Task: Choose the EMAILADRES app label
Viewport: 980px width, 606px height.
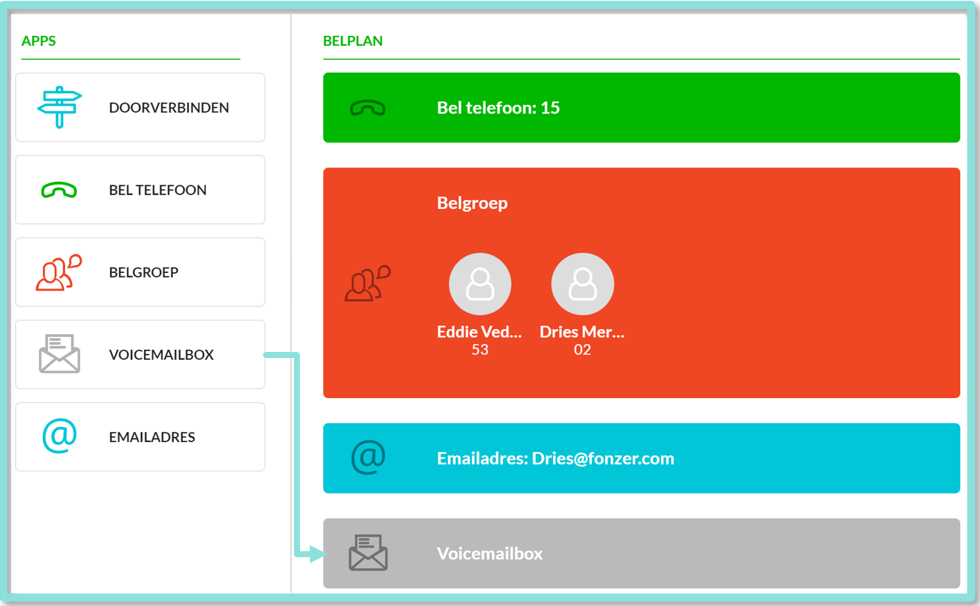Action: (x=152, y=437)
